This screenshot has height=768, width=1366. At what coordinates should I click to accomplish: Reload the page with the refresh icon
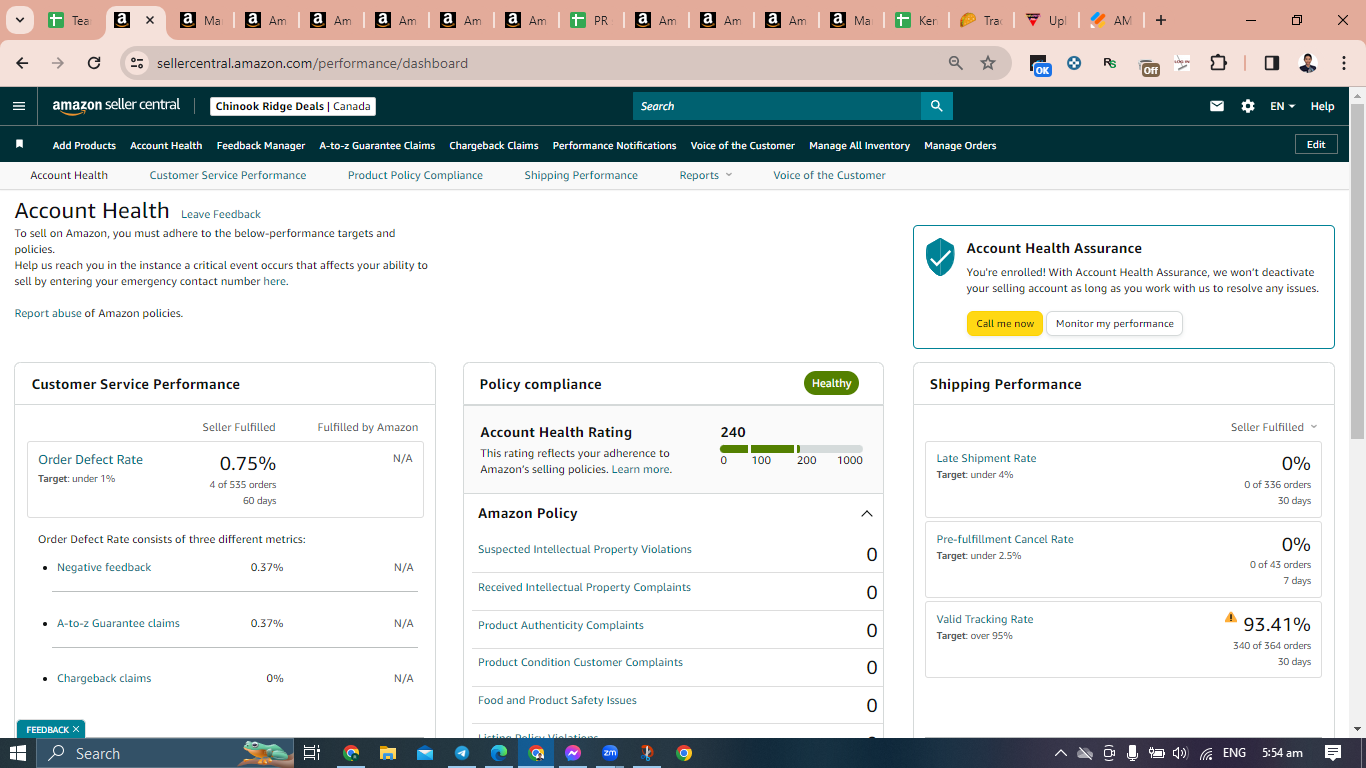[94, 63]
